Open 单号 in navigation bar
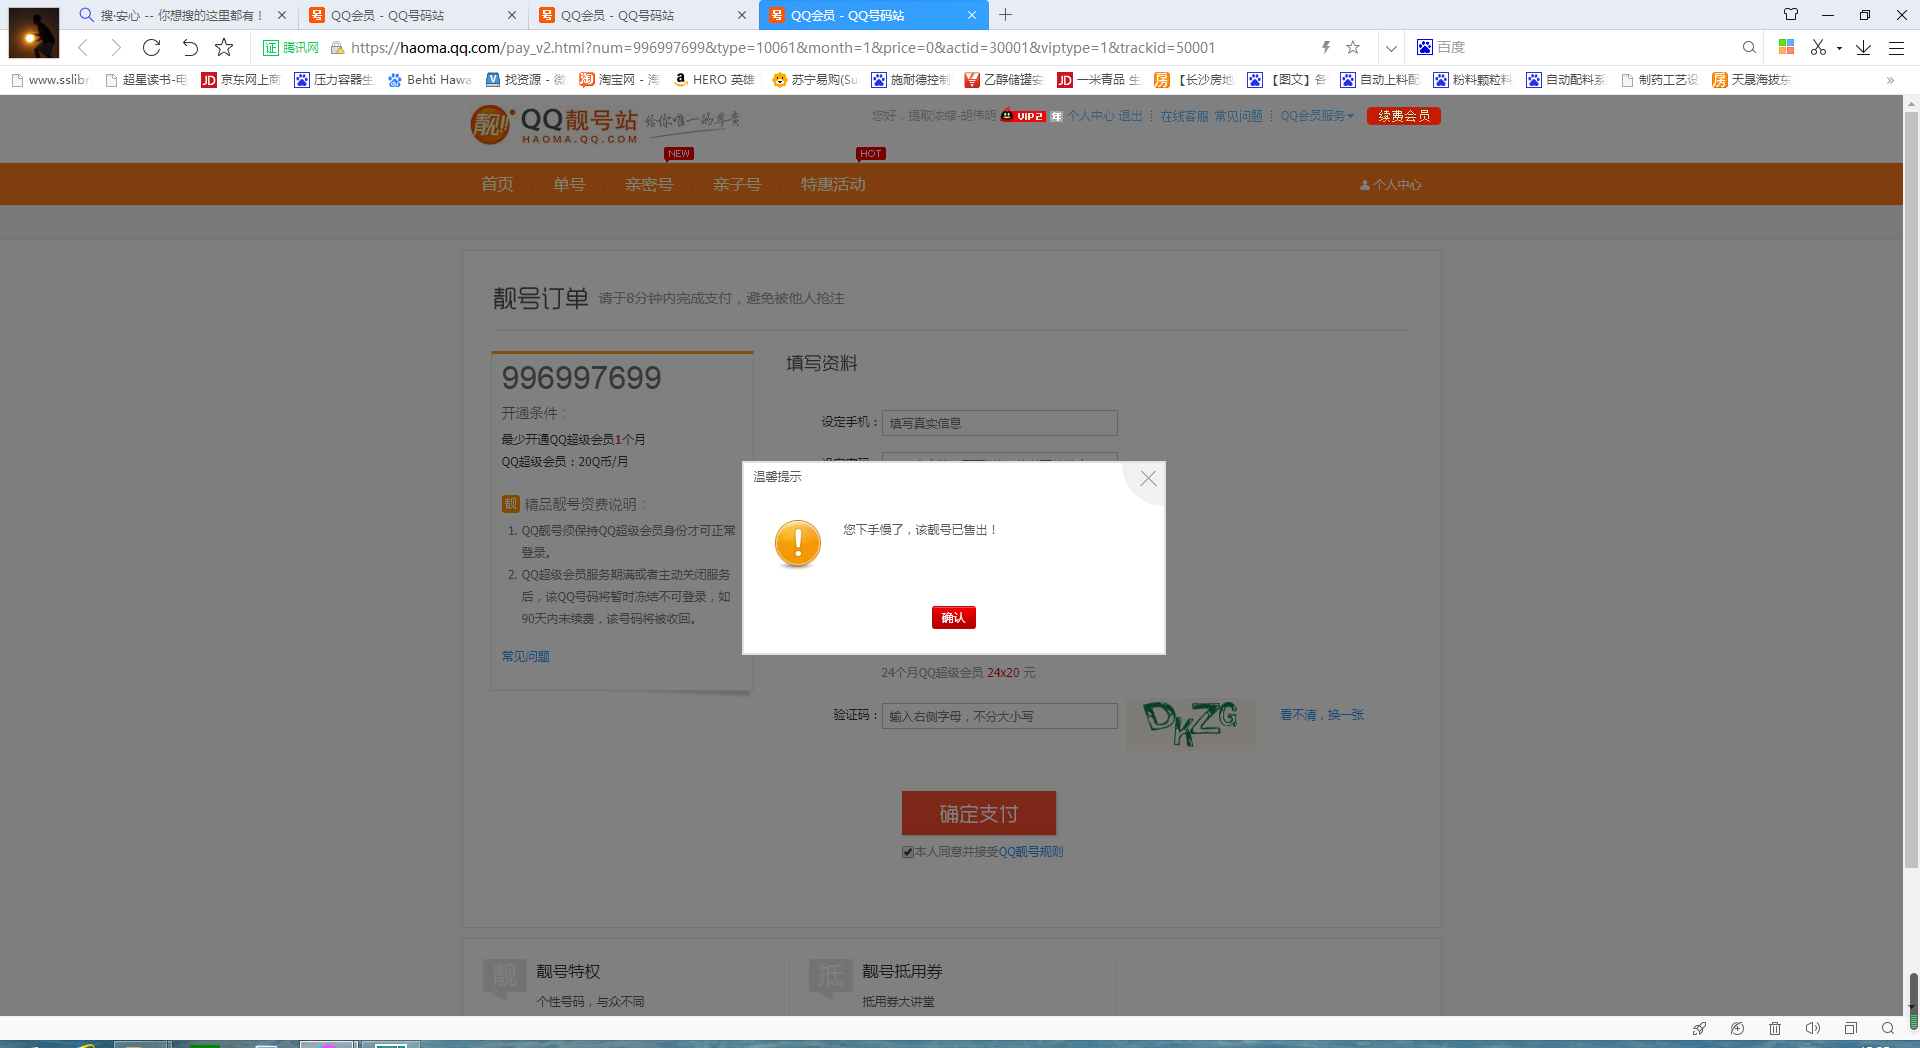The image size is (1920, 1048). pyautogui.click(x=569, y=185)
